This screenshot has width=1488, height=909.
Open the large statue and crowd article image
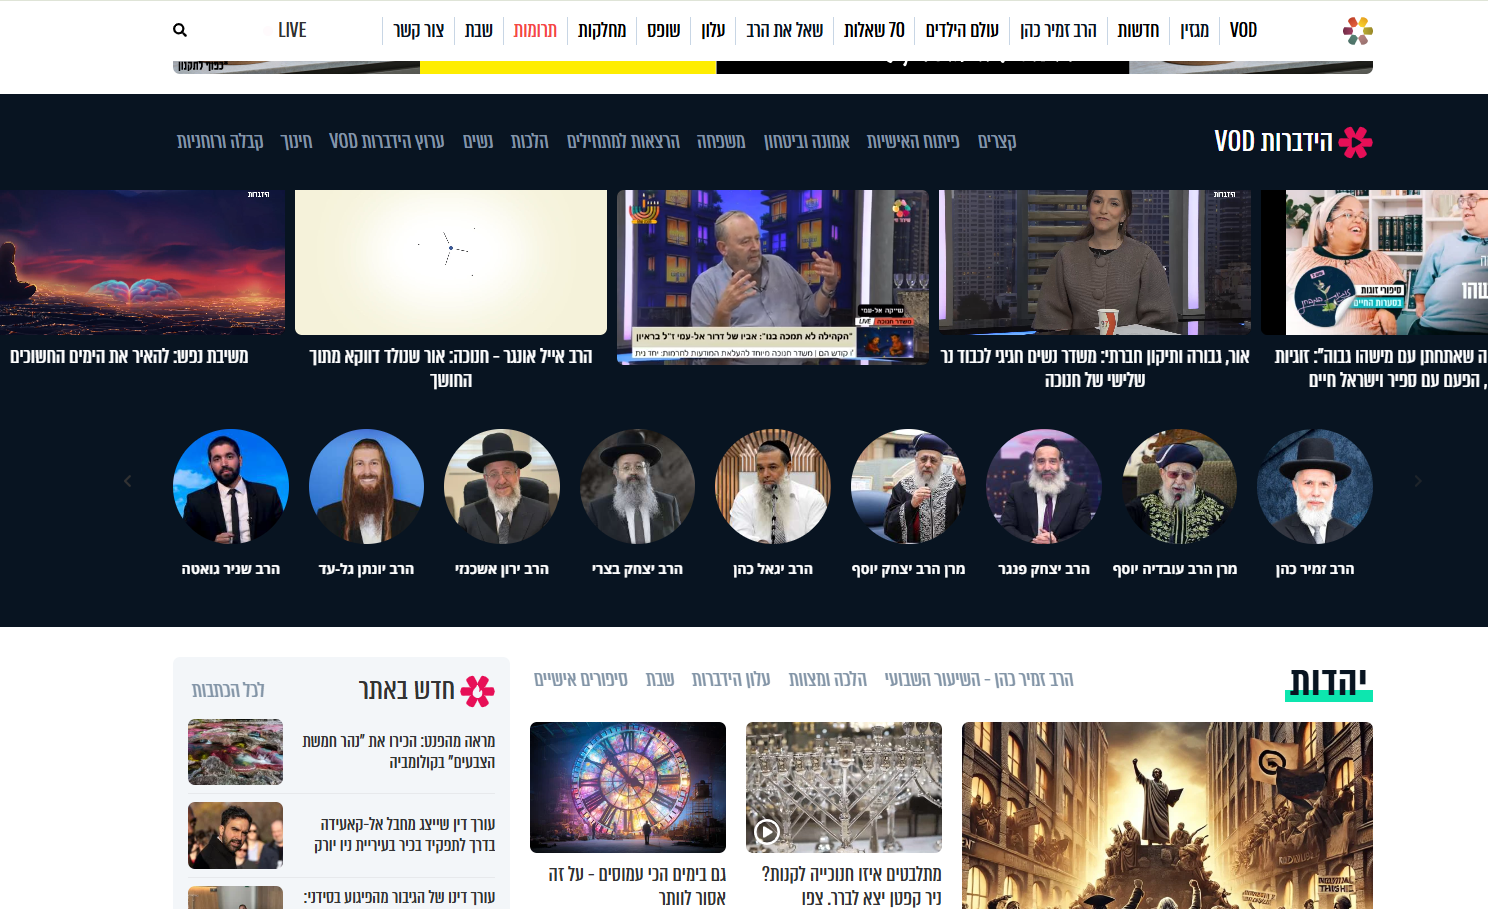pyautogui.click(x=1167, y=815)
